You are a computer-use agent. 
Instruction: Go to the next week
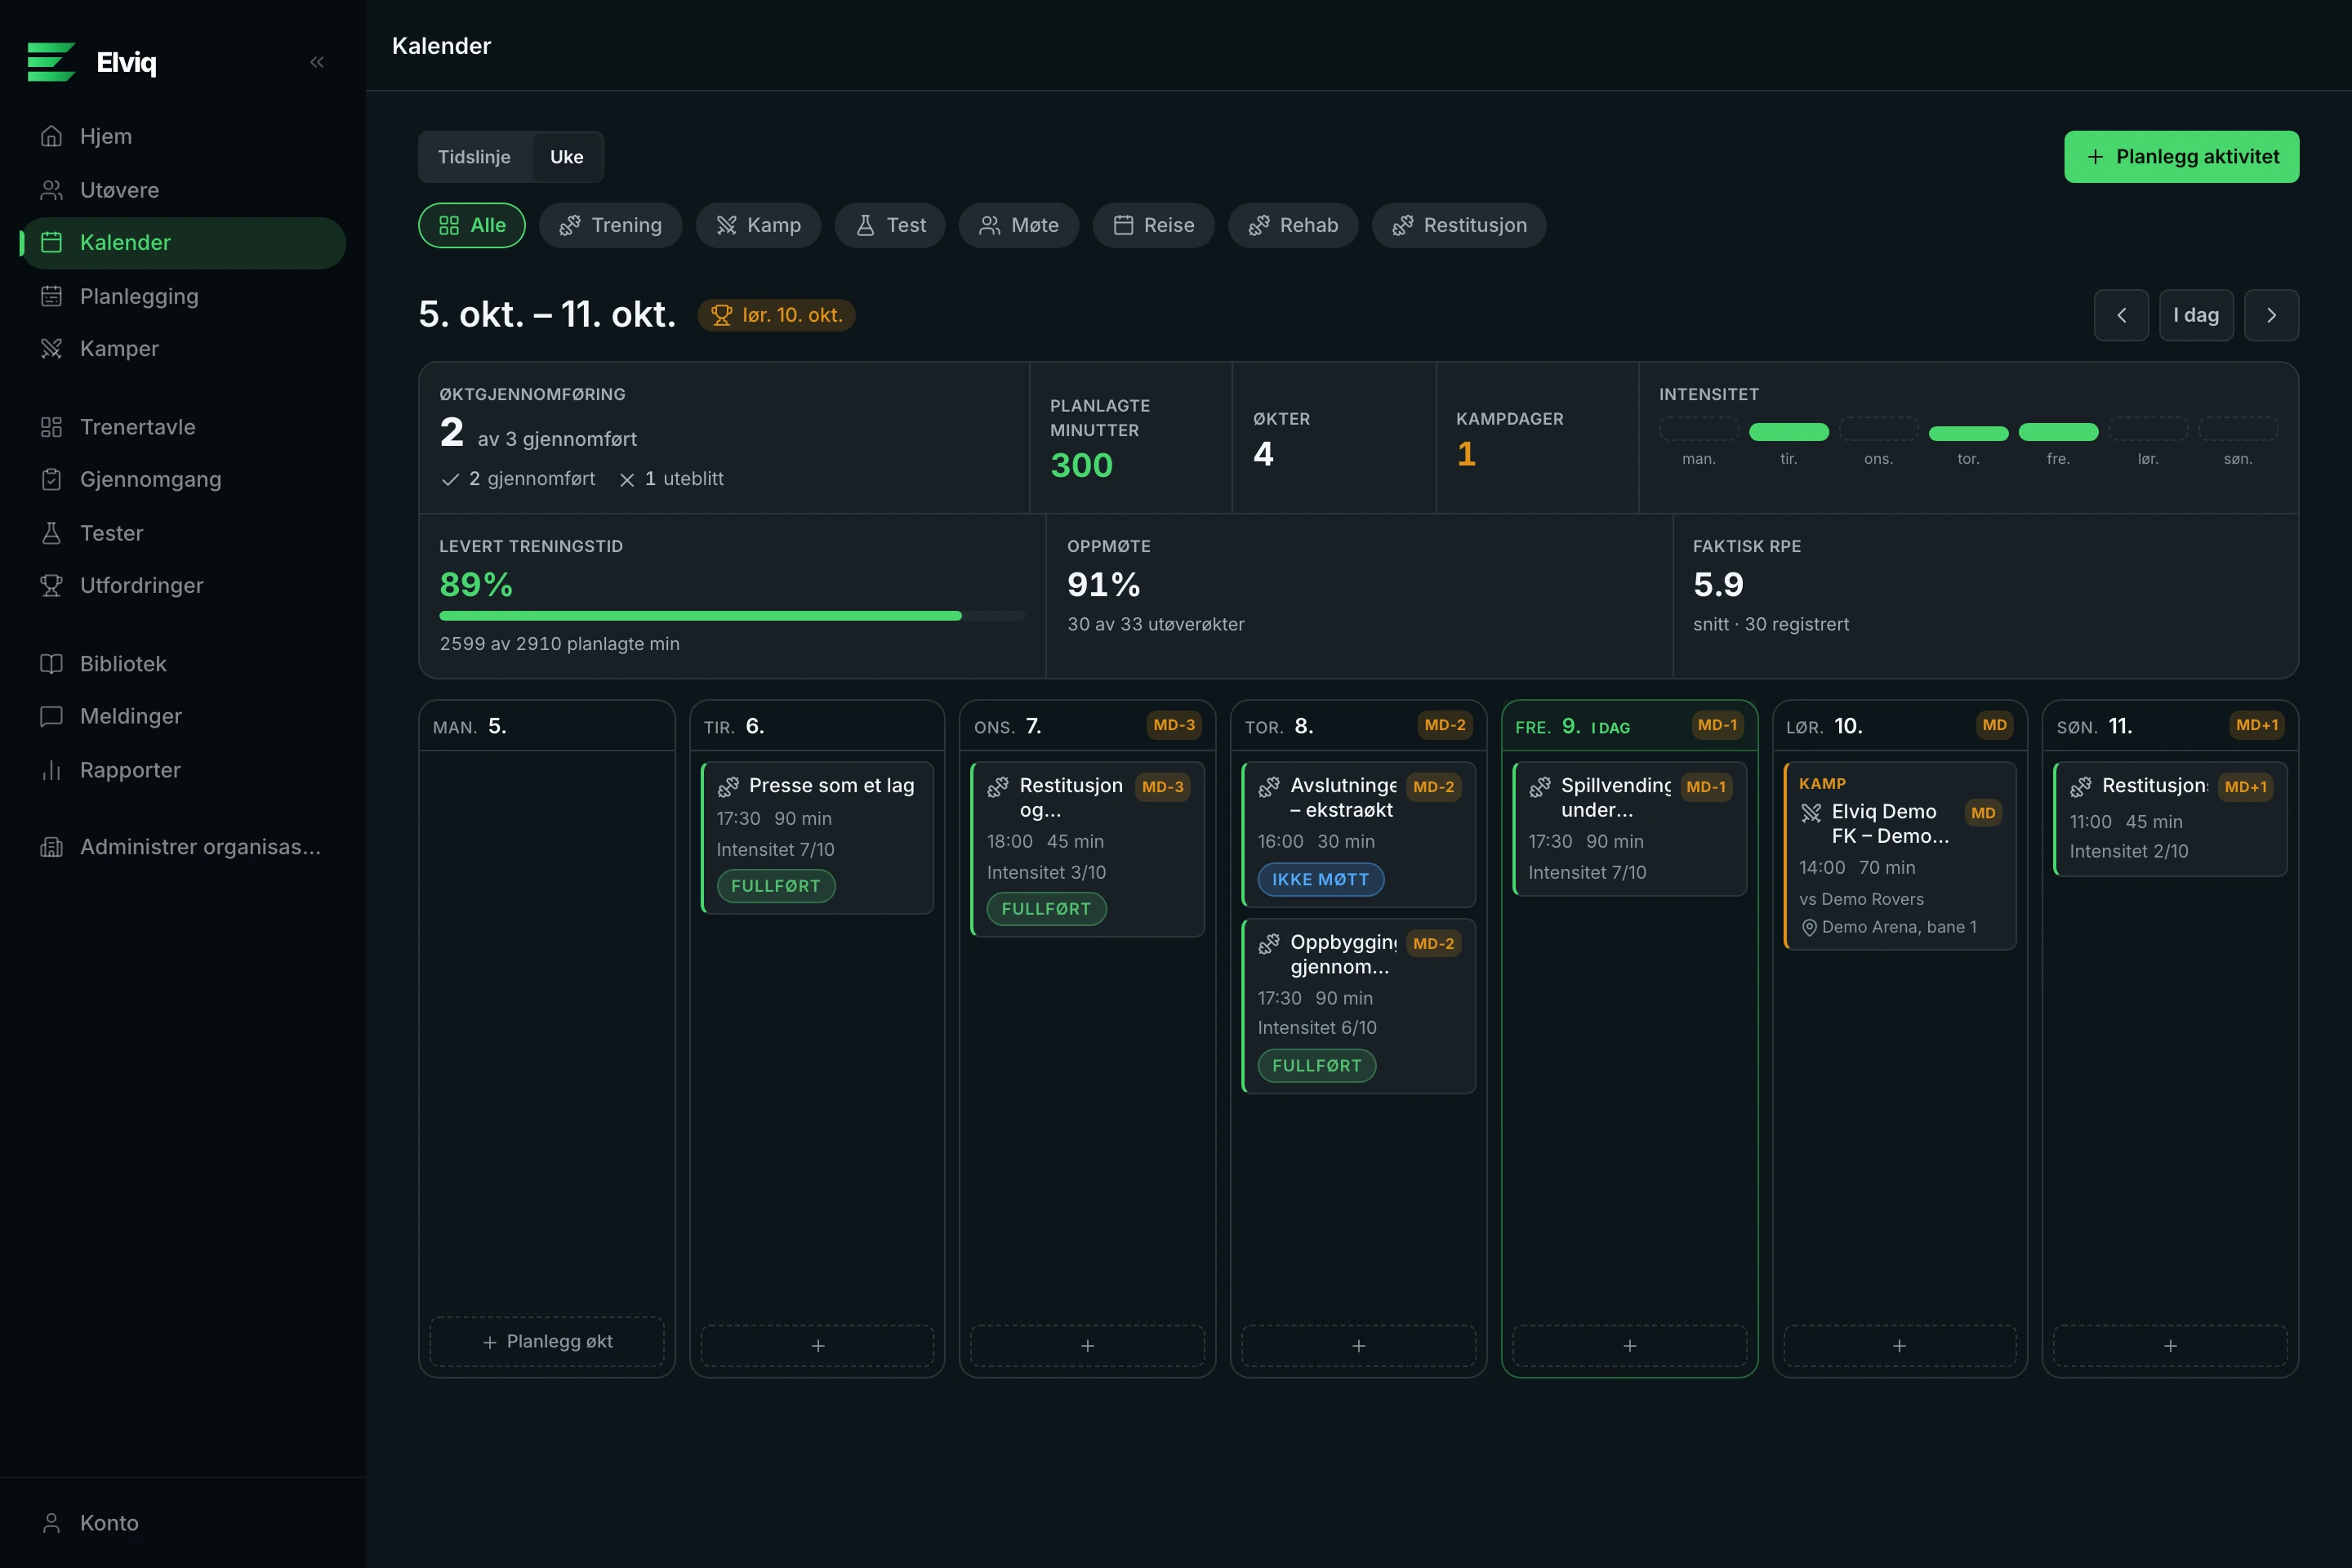tap(2271, 315)
